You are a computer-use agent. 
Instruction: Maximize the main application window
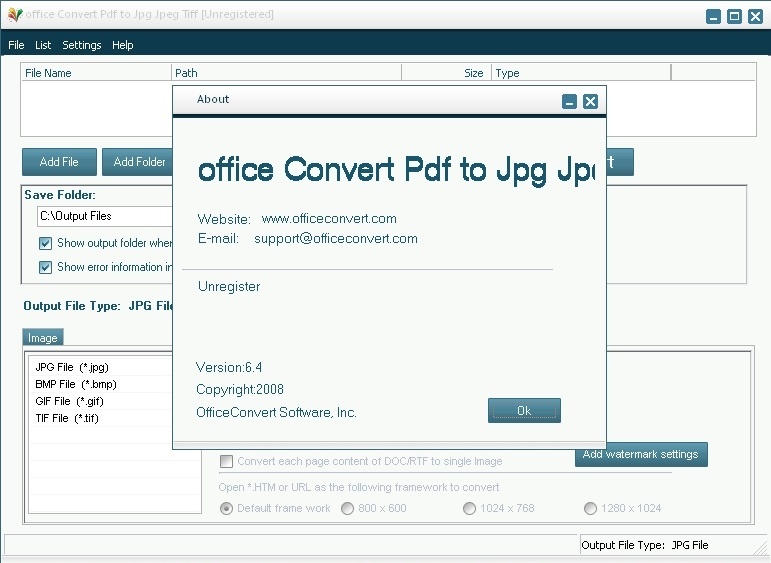point(734,16)
